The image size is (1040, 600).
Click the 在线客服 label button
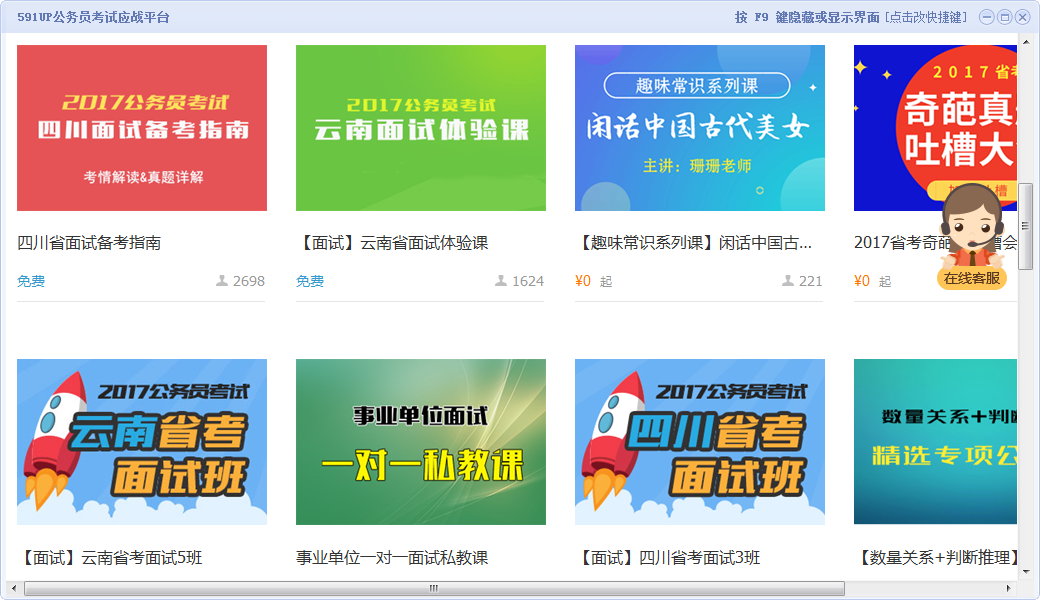[x=972, y=279]
